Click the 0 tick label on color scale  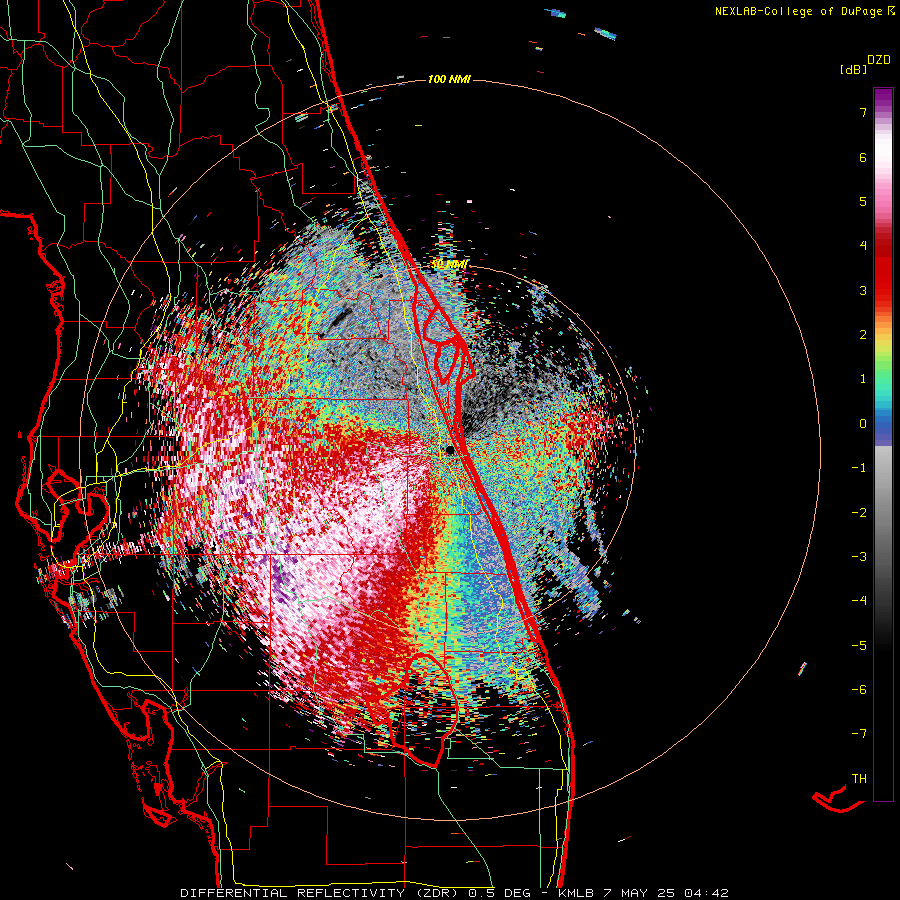coord(863,424)
